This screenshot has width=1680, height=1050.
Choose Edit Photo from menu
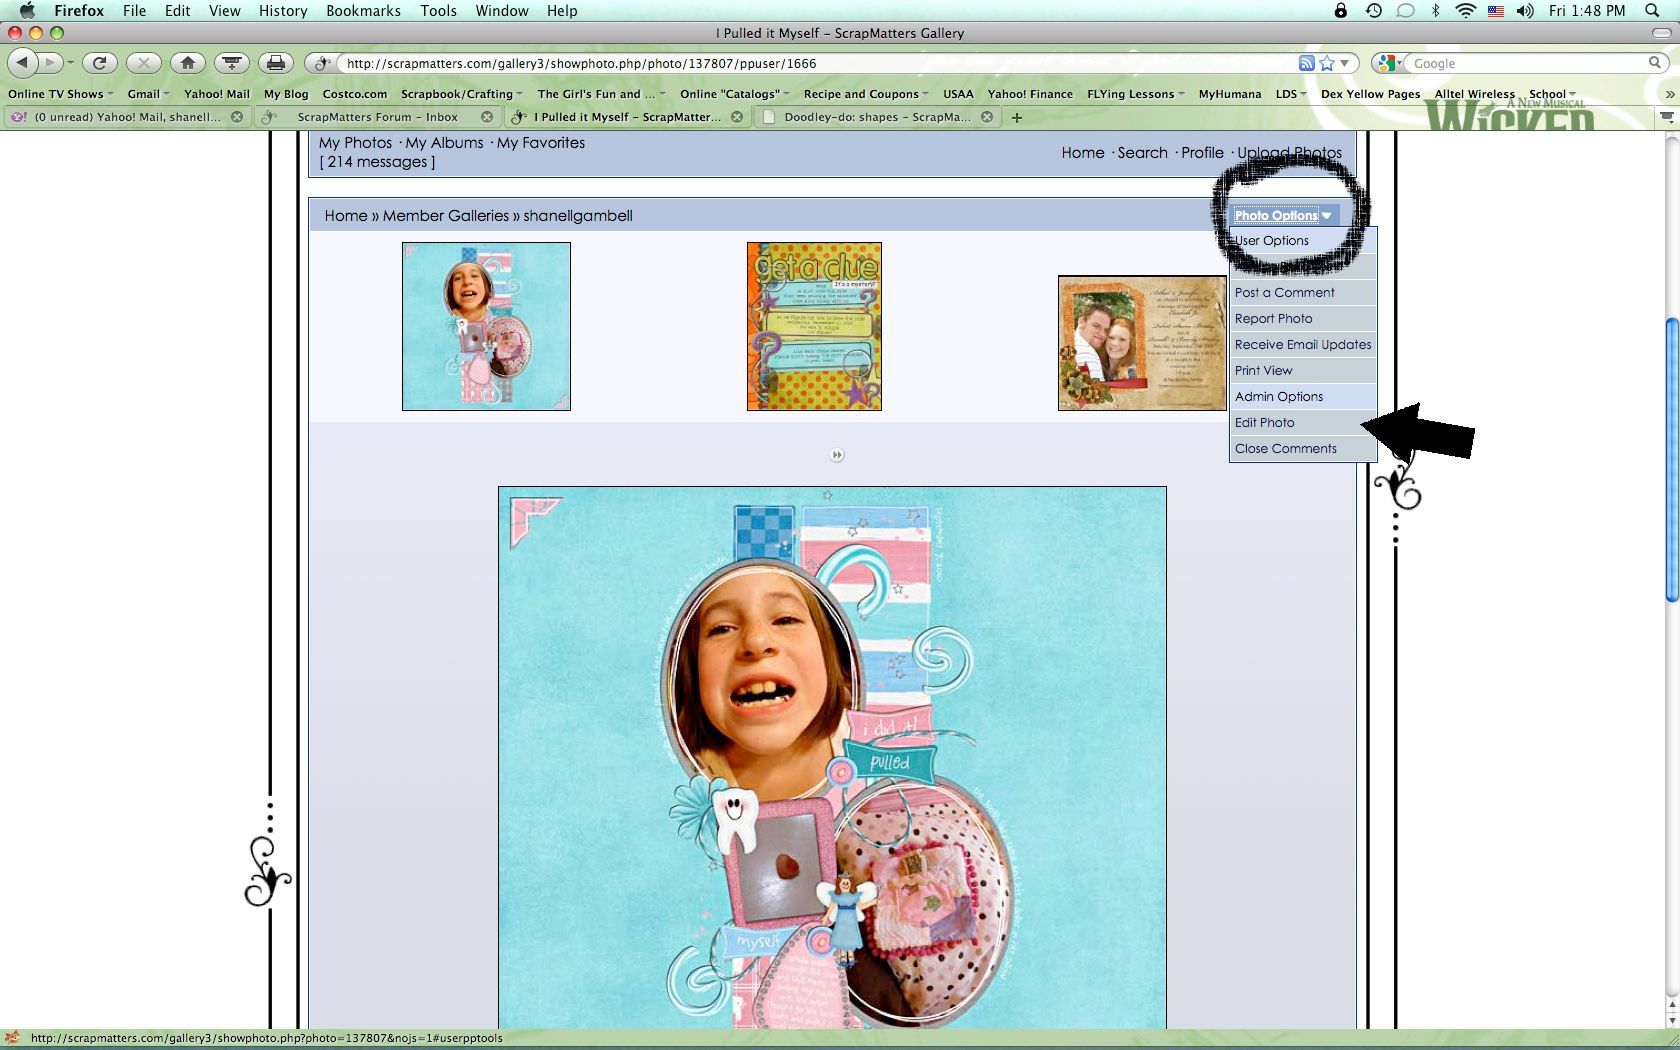1303,422
